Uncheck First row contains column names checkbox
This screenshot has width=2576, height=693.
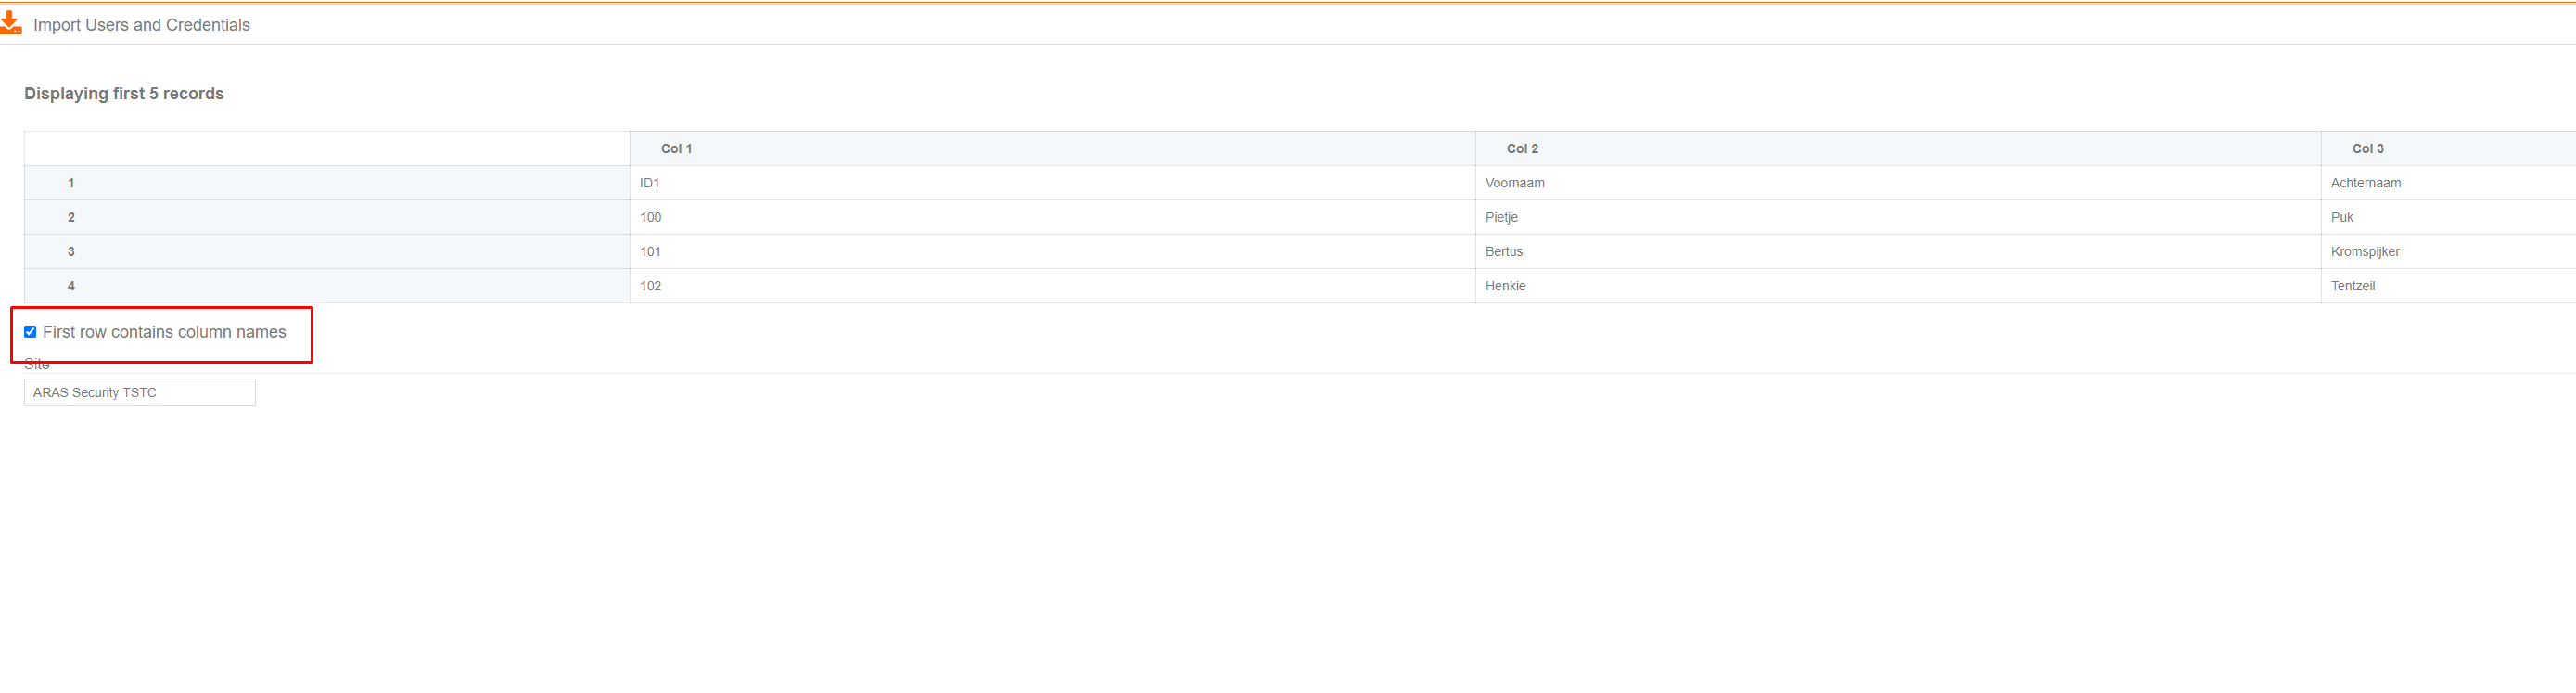pos(30,332)
